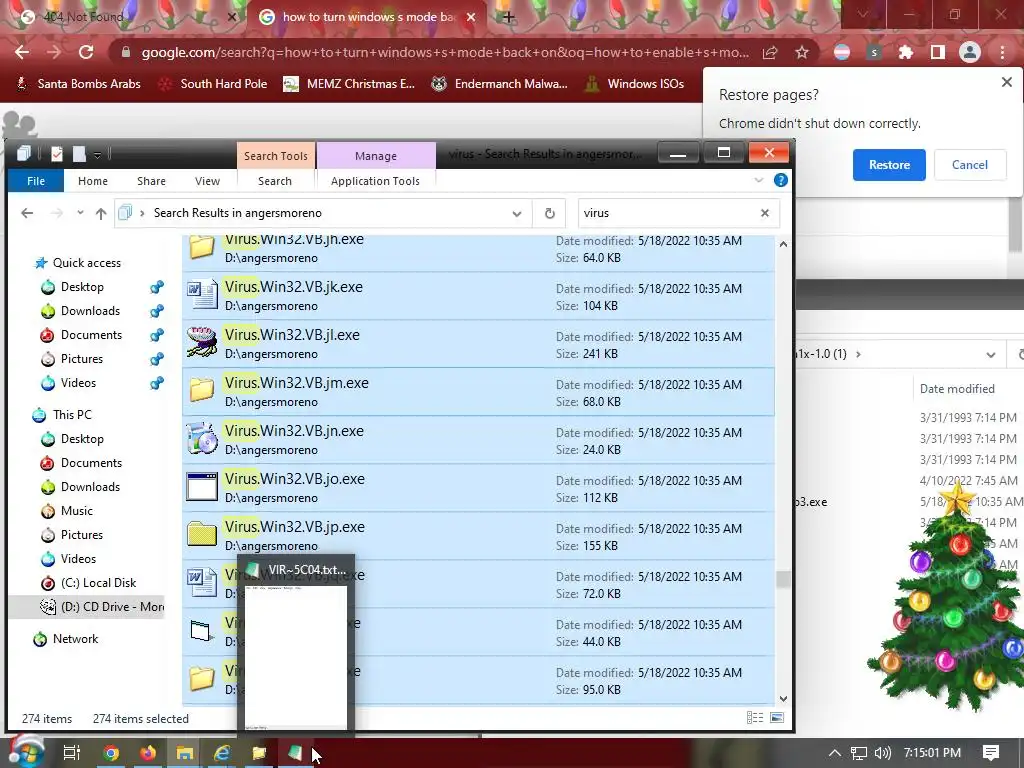This screenshot has width=1024, height=768.
Task: Select Virus.Win32.VB.jl.exe file icon
Action: 202,344
